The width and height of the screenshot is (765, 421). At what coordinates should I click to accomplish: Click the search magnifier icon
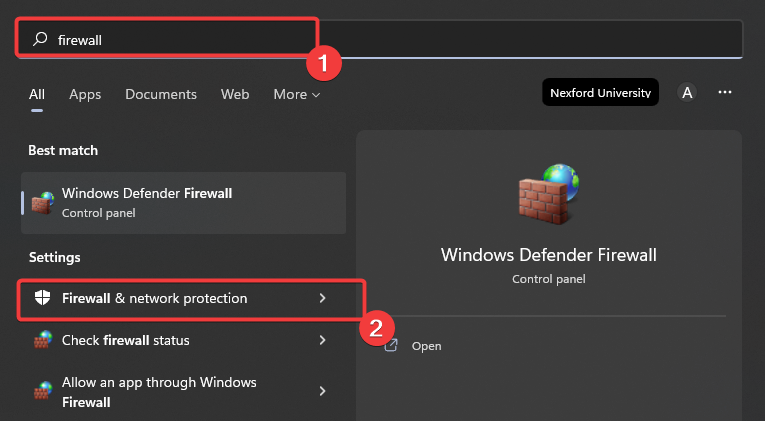click(40, 39)
